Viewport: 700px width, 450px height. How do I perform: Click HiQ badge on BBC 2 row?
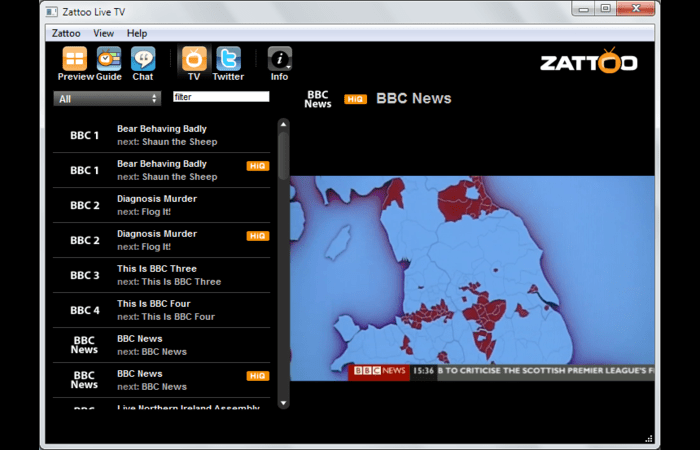258,236
